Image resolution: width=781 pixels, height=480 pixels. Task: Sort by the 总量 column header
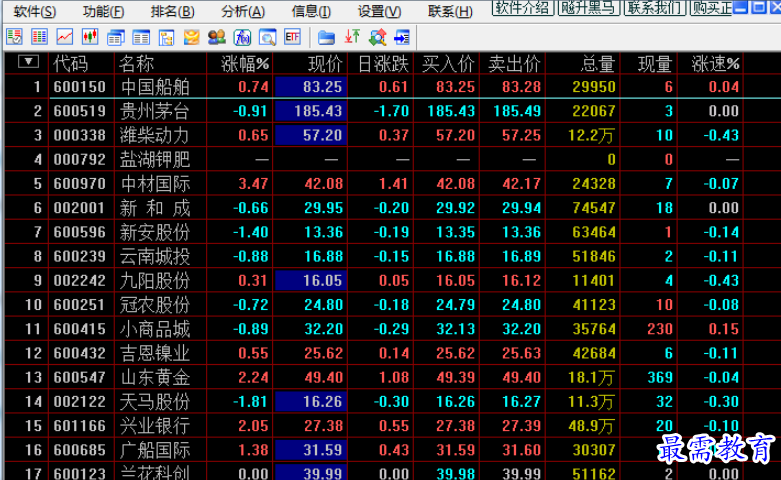pyautogui.click(x=598, y=64)
